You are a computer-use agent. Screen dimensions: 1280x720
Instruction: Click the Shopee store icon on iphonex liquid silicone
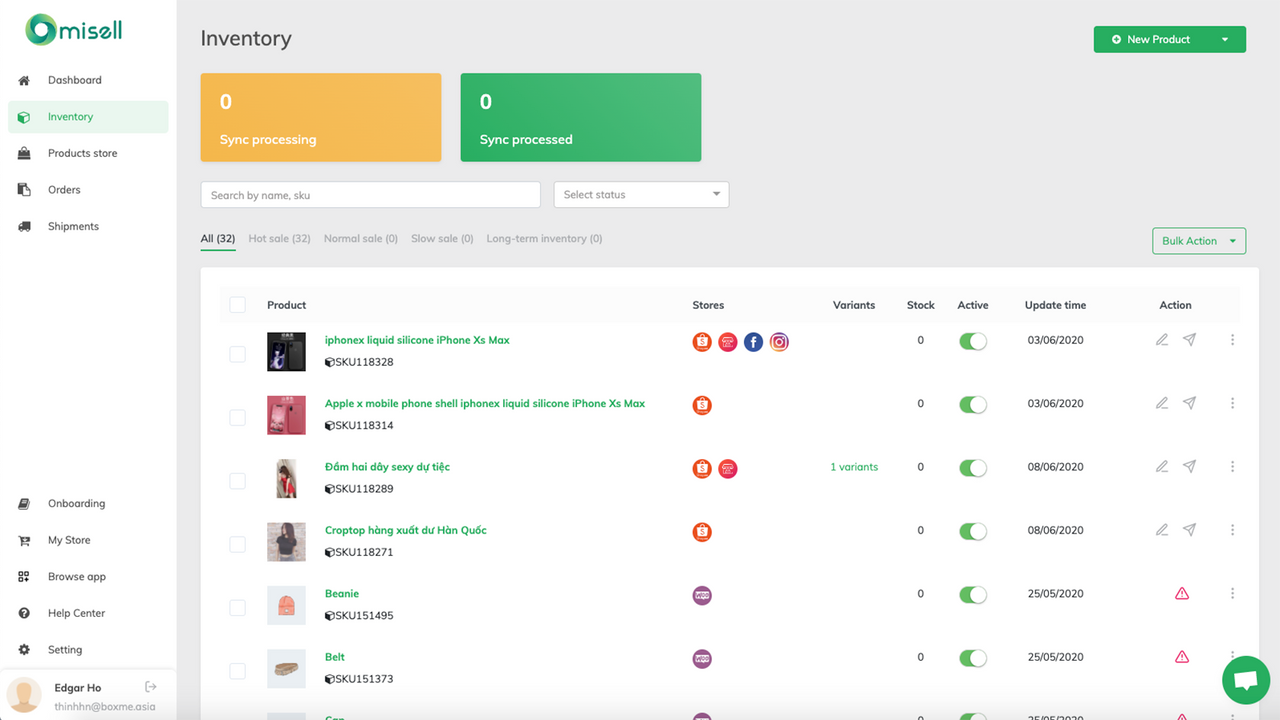point(701,341)
